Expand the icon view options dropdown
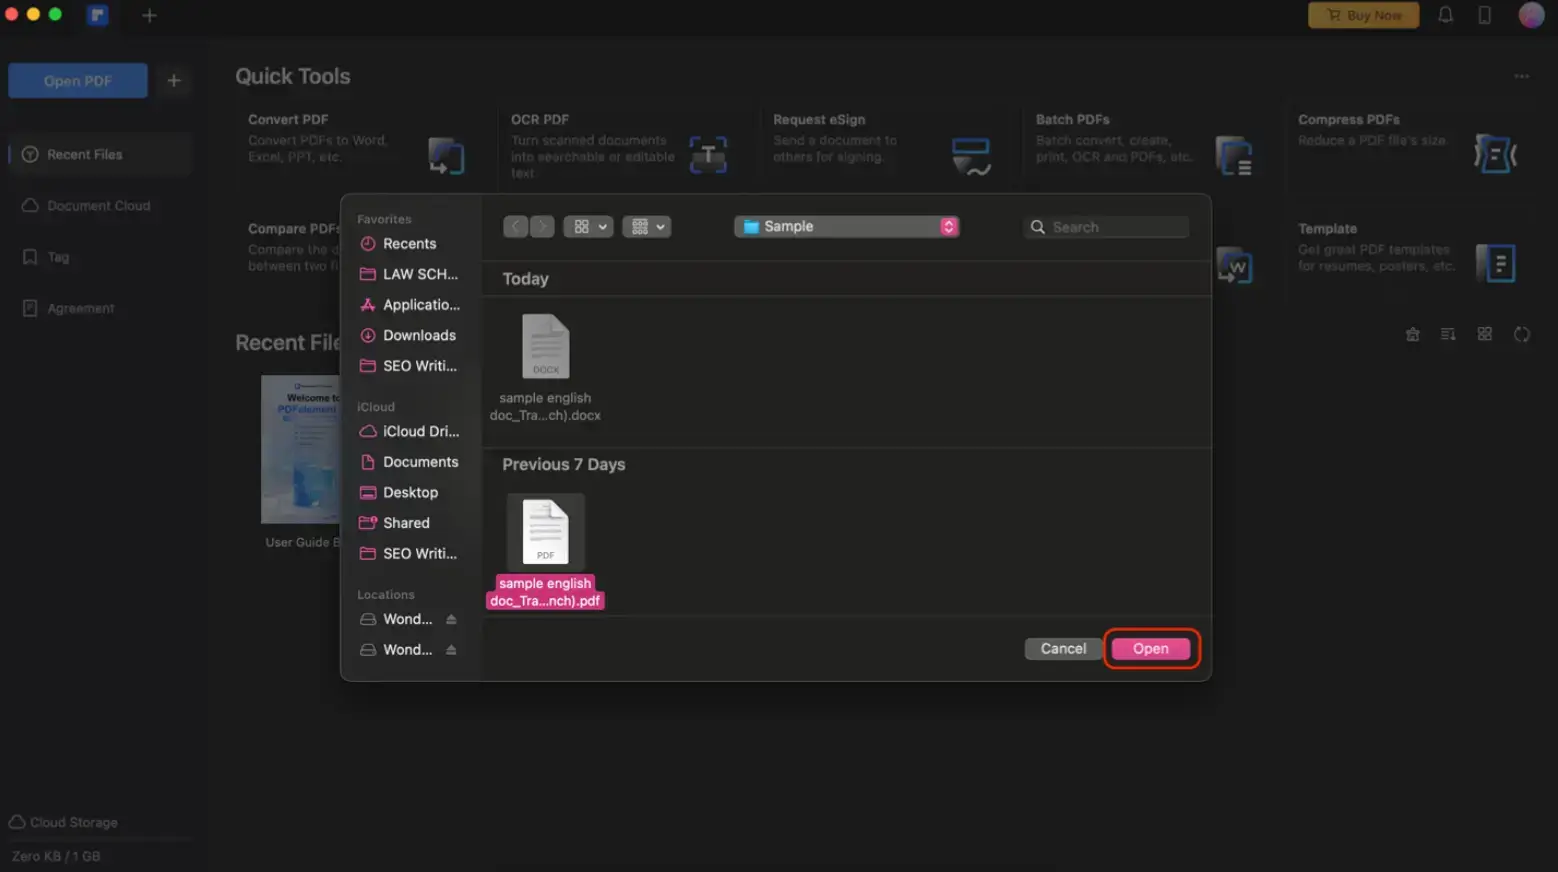1558x872 pixels. point(588,226)
